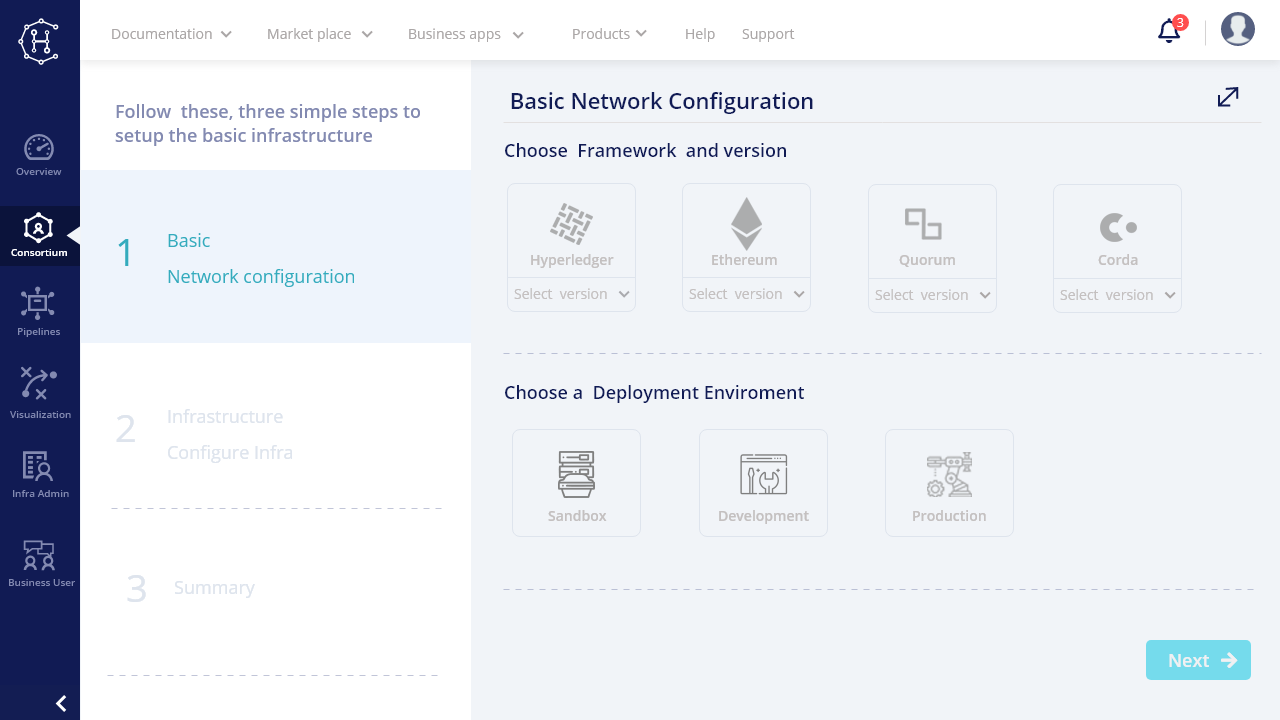Open the Documentation menu
This screenshot has width=1280, height=720.
[171, 34]
